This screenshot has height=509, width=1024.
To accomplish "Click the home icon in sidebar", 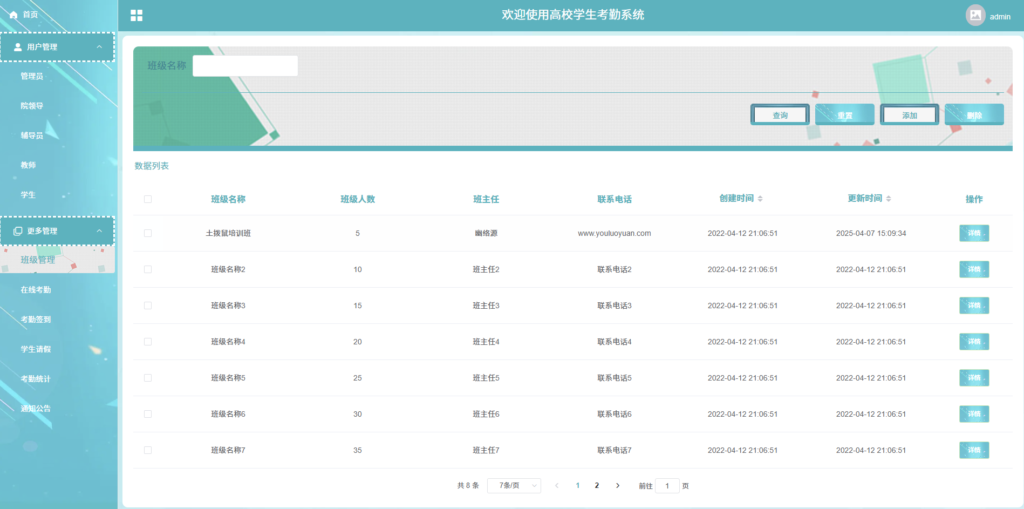I will (x=13, y=14).
